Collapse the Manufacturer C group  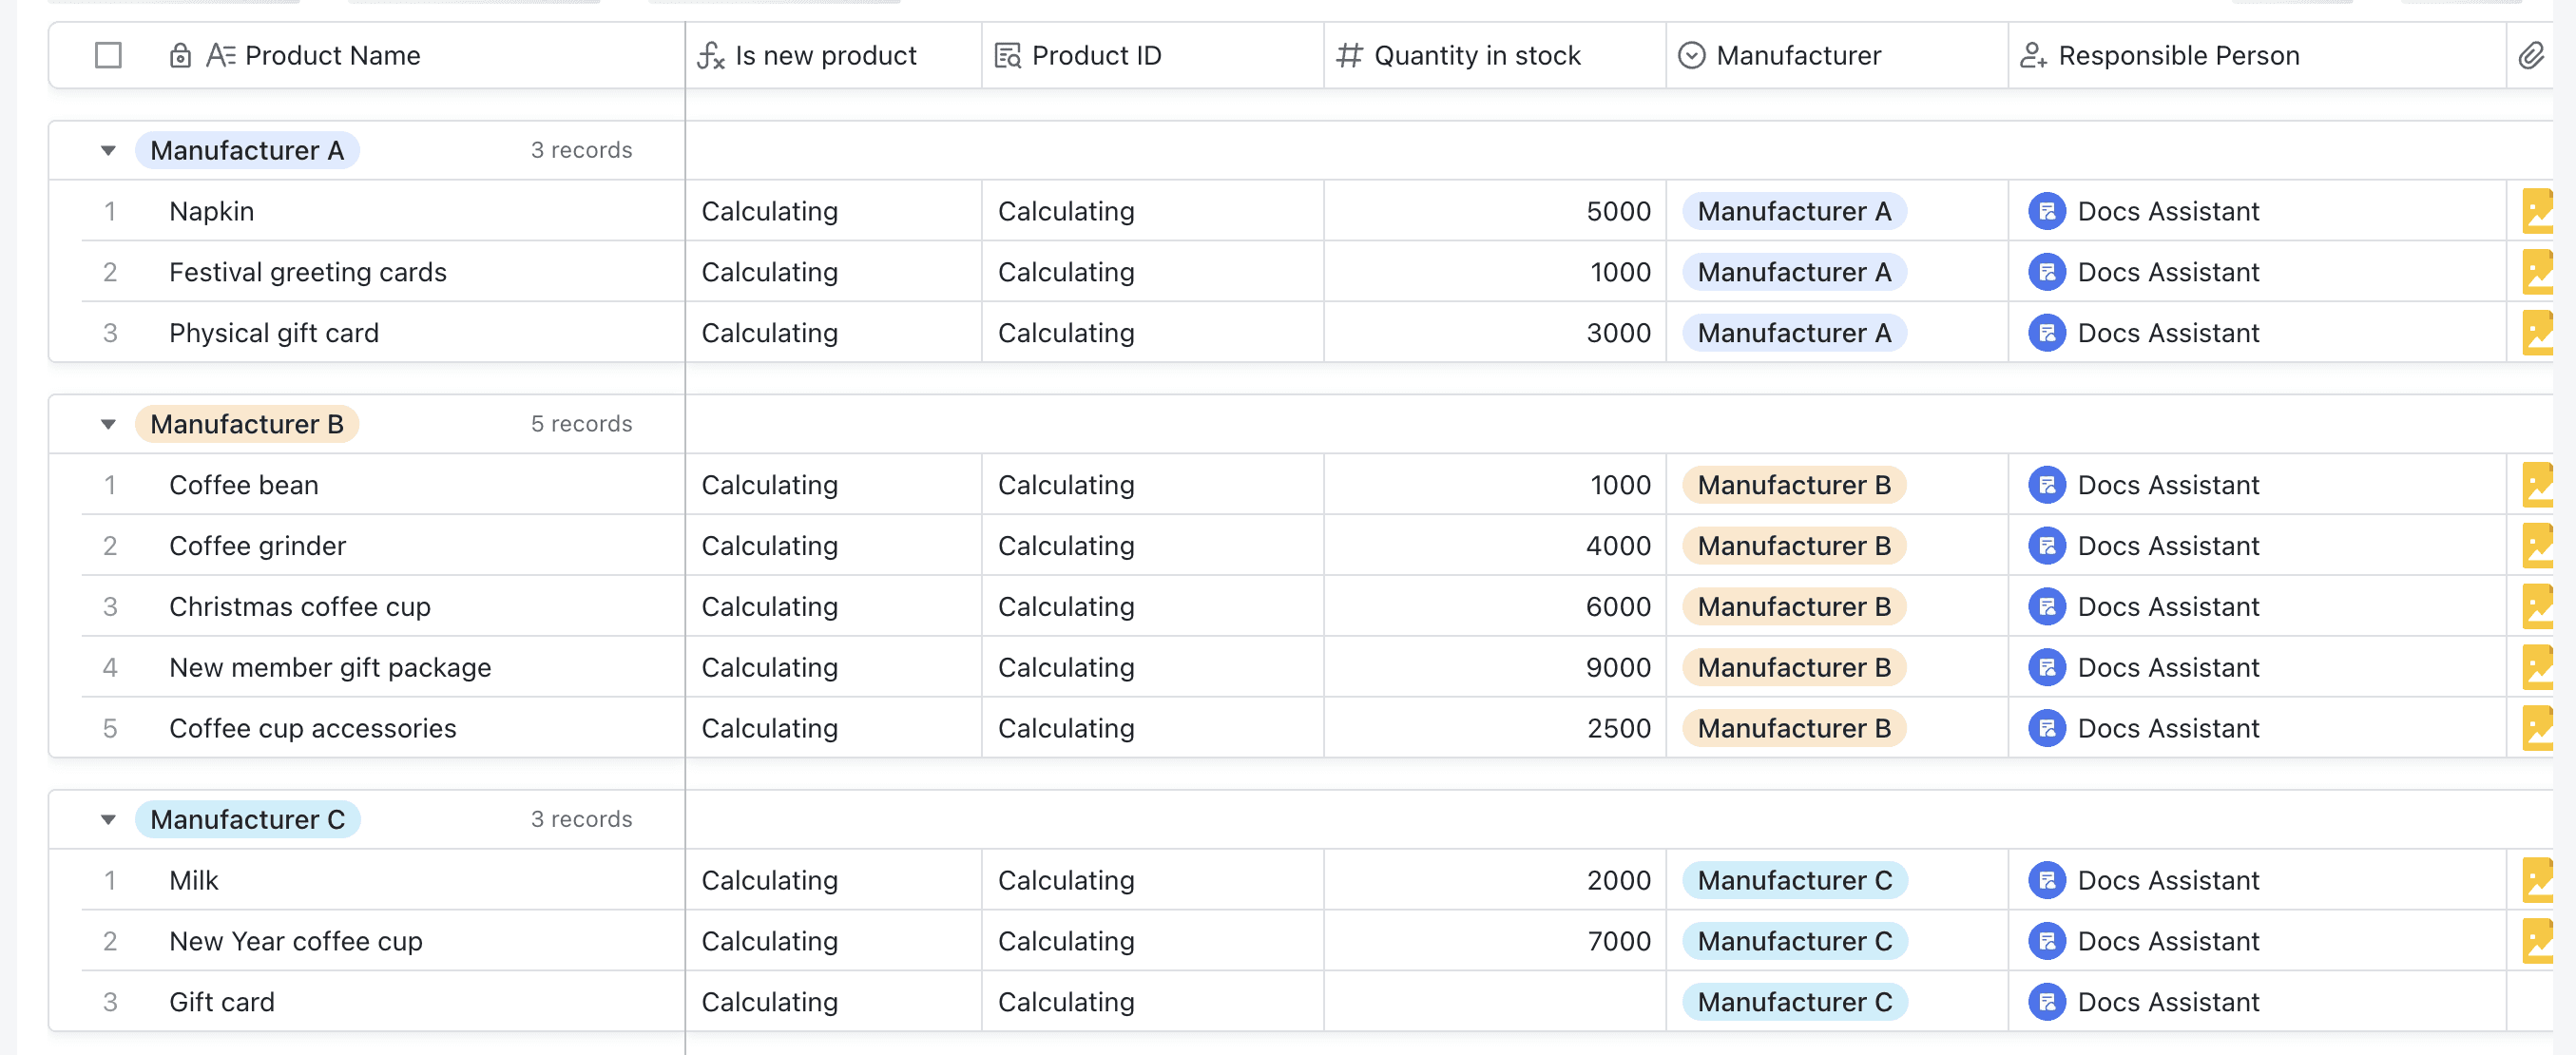point(108,820)
